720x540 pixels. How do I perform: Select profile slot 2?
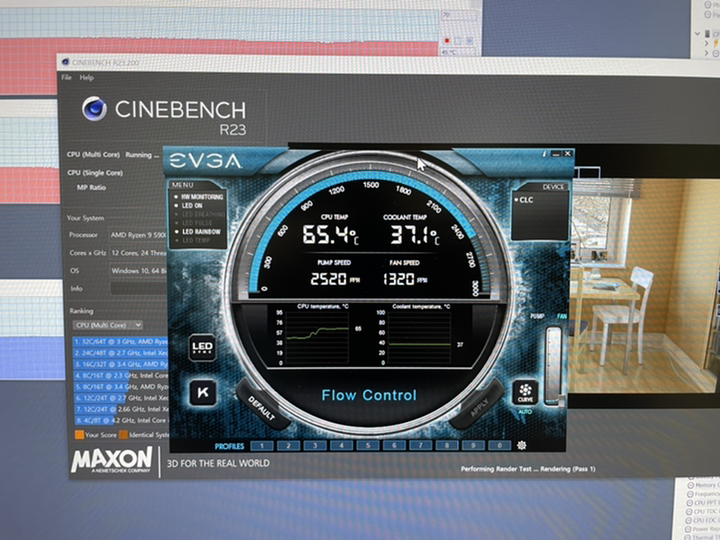[289, 445]
